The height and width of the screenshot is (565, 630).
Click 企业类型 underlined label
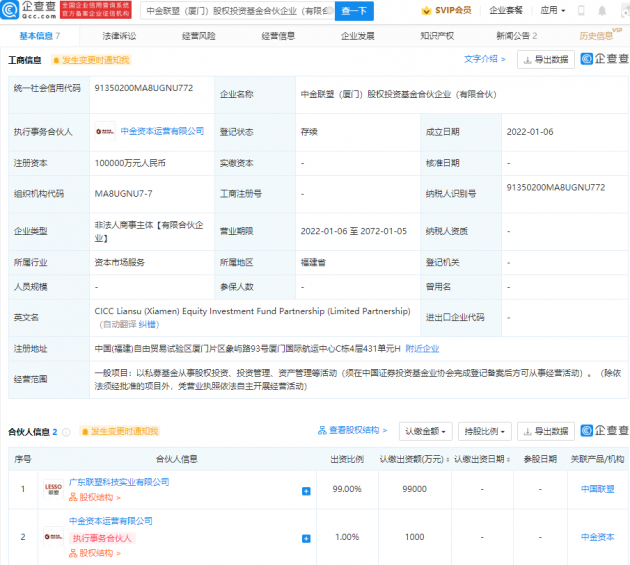point(31,231)
